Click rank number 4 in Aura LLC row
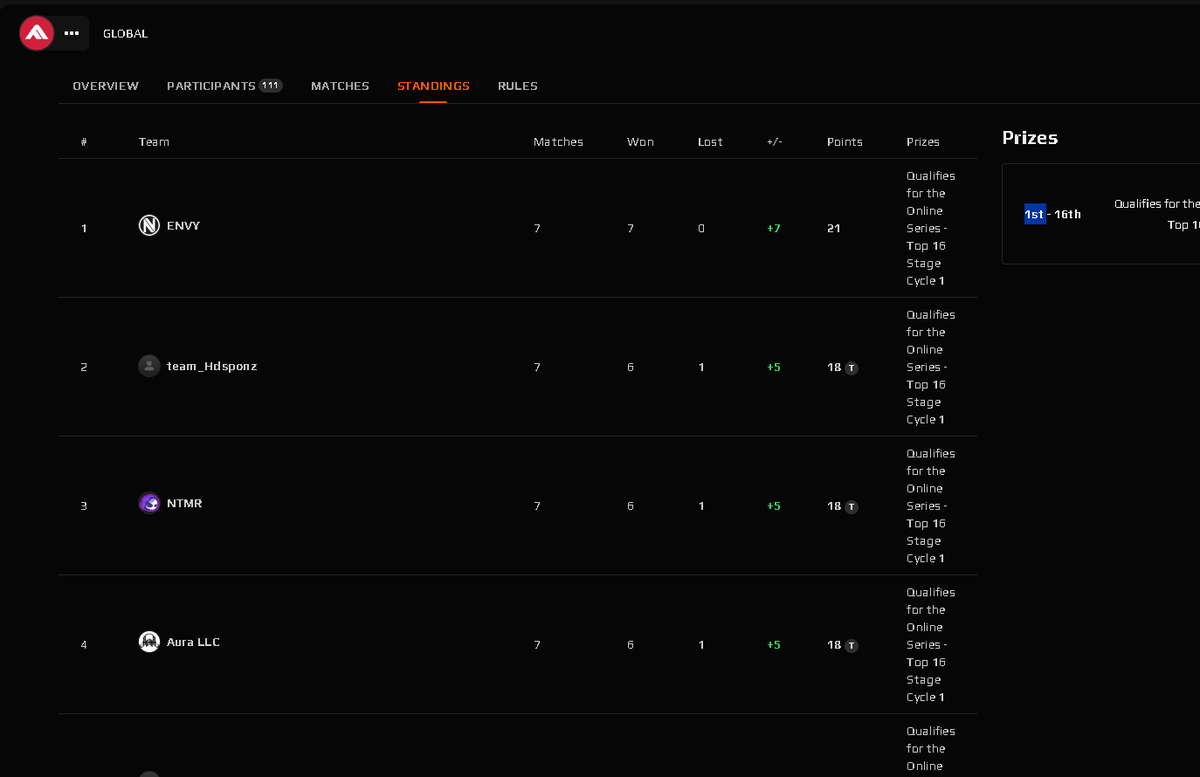The height and width of the screenshot is (777, 1200). pos(84,645)
